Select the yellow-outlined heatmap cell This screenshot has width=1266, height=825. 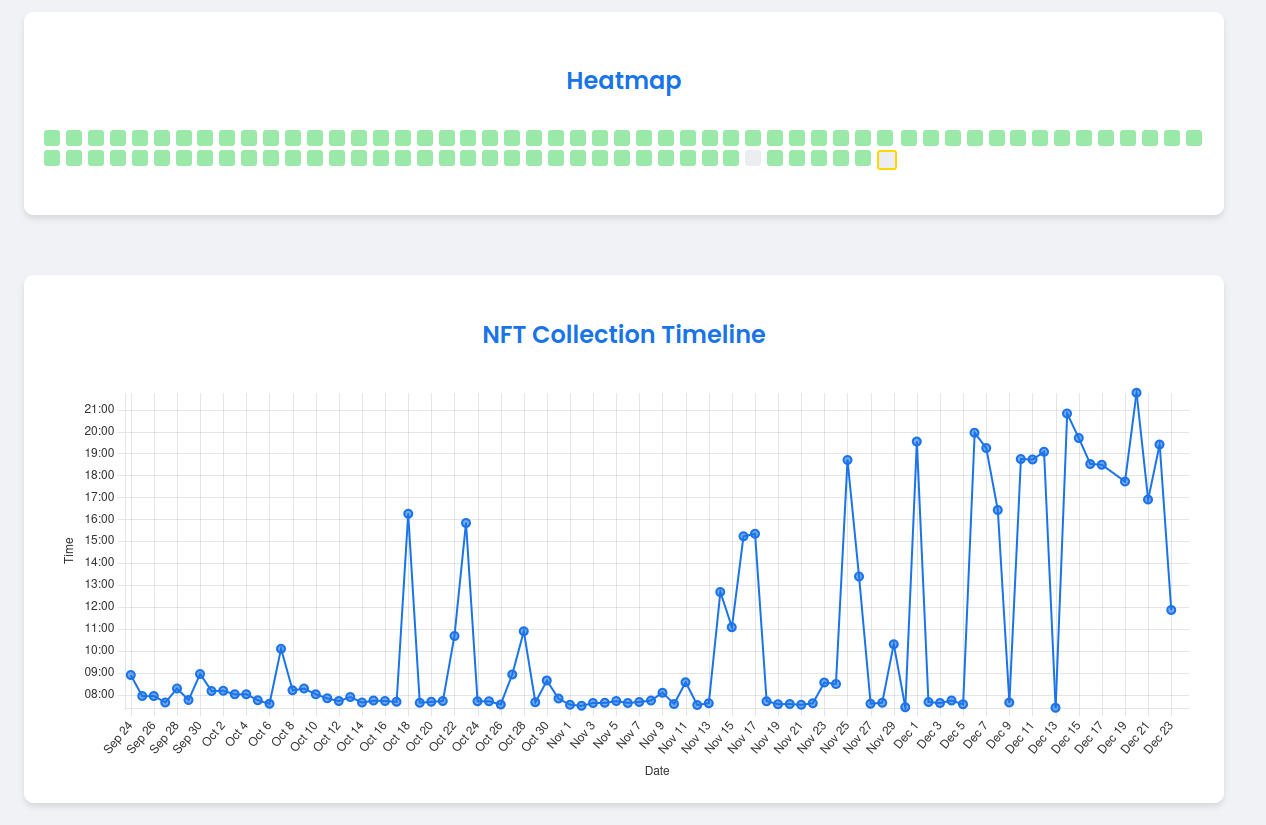(x=887, y=160)
